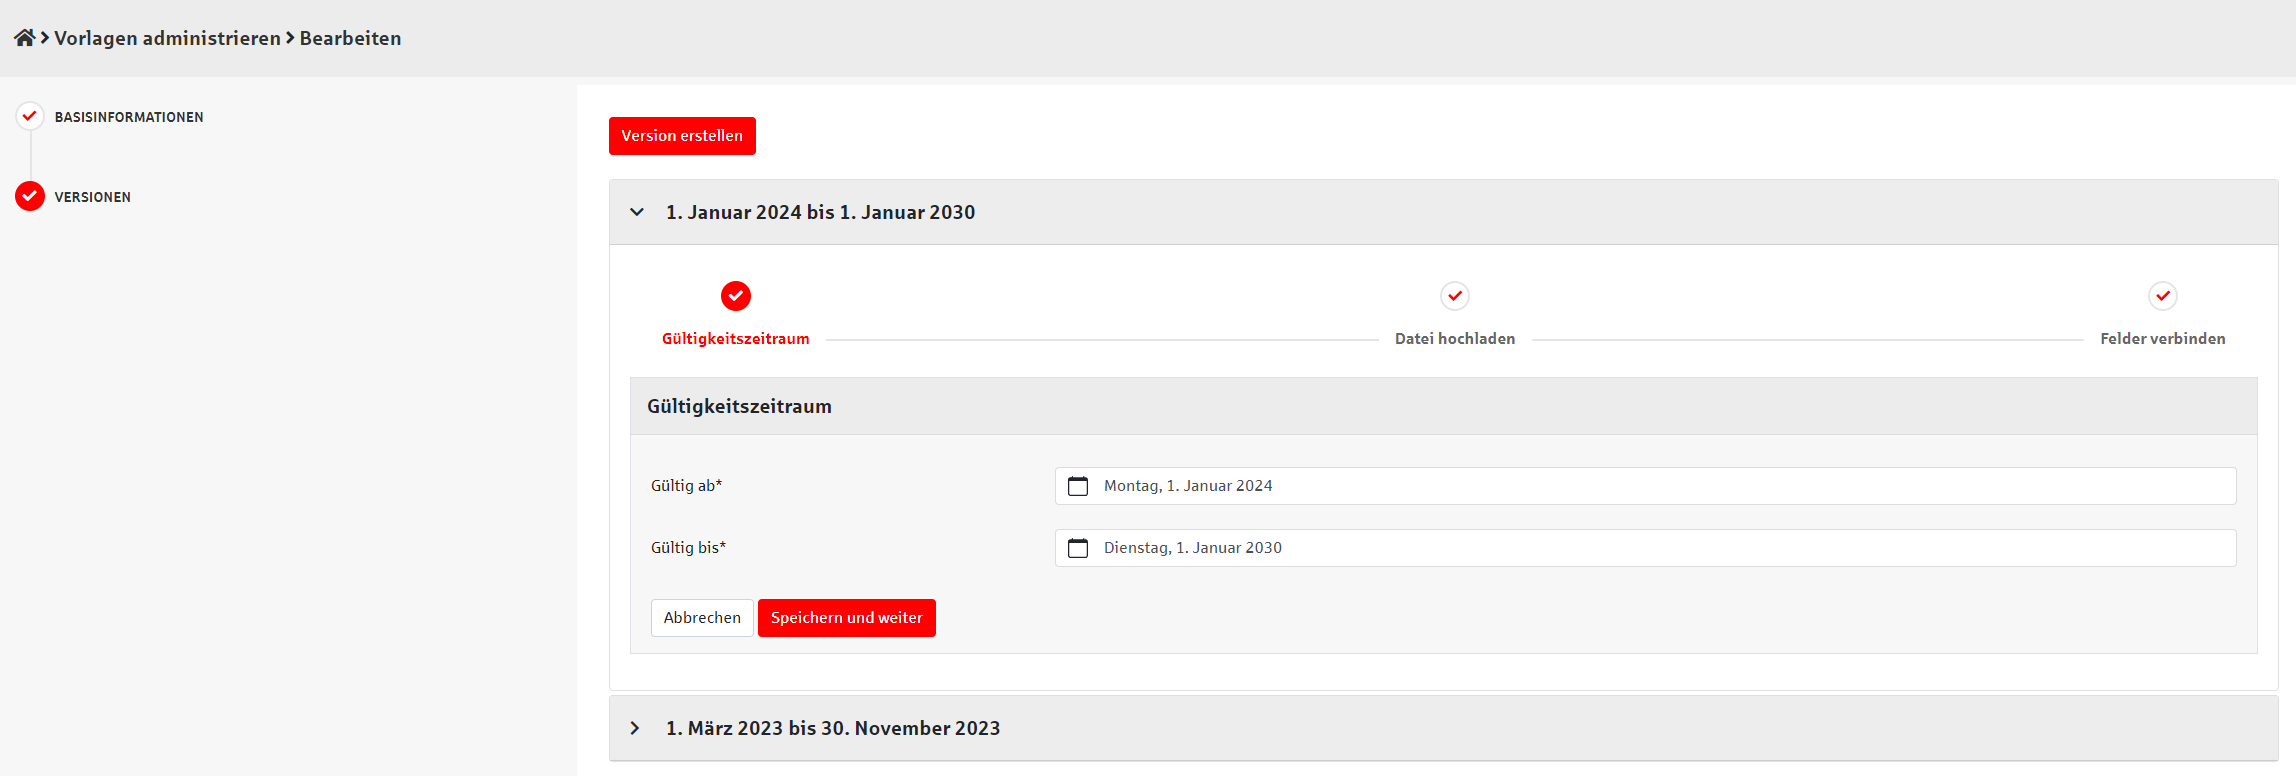Screen dimensions: 2296x776
Task: Click the Felder verbinden step checkmark icon
Action: [x=2162, y=296]
